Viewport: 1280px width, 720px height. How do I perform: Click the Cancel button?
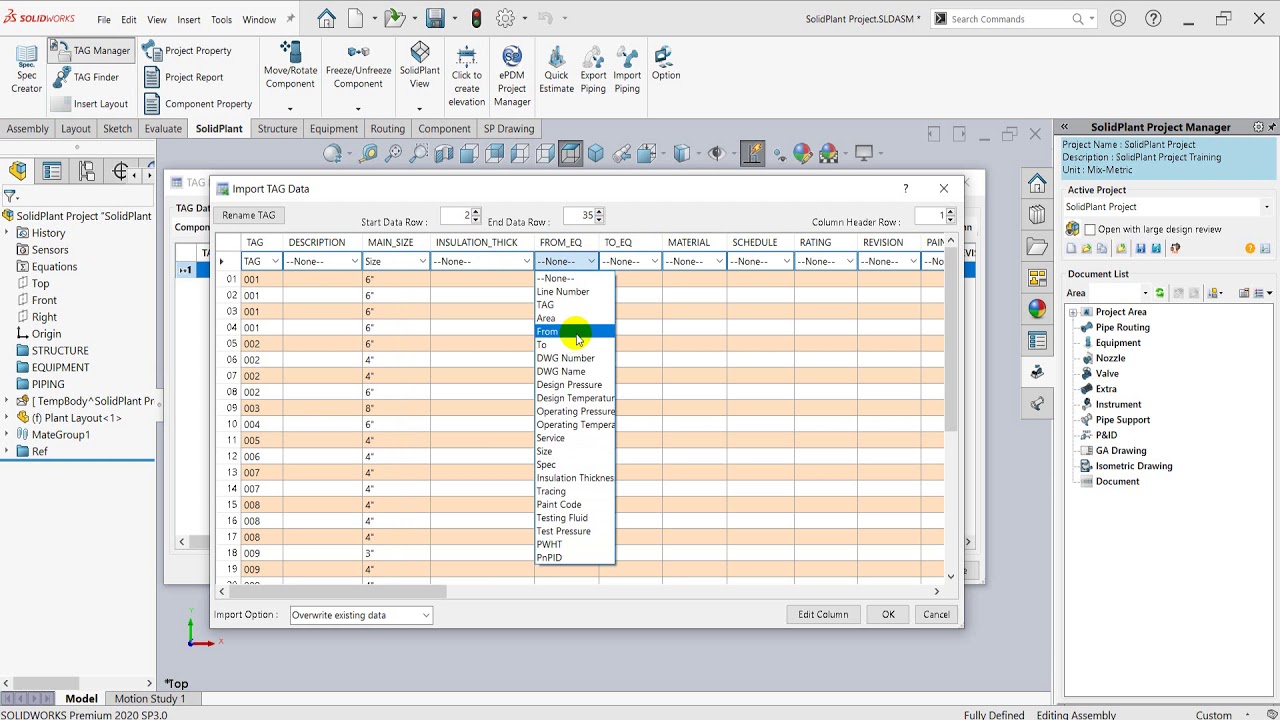tap(936, 615)
